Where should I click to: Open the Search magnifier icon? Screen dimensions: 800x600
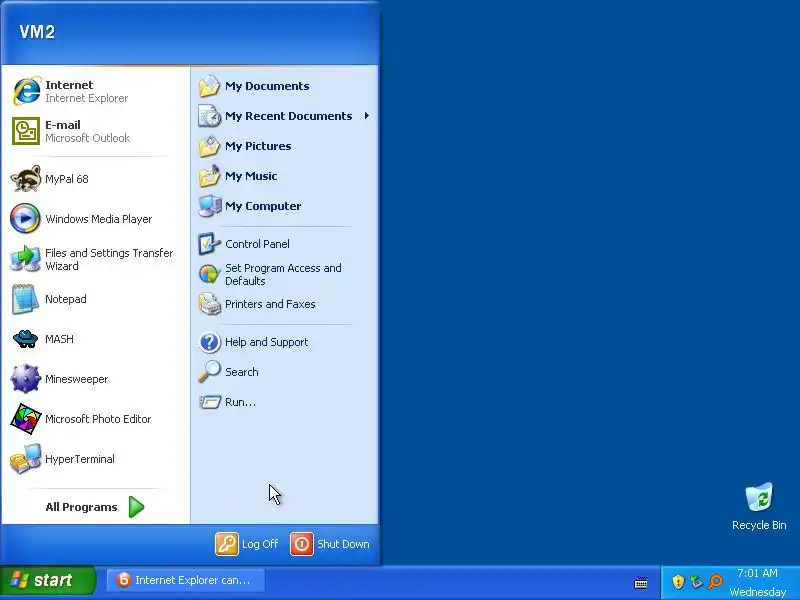pos(209,371)
